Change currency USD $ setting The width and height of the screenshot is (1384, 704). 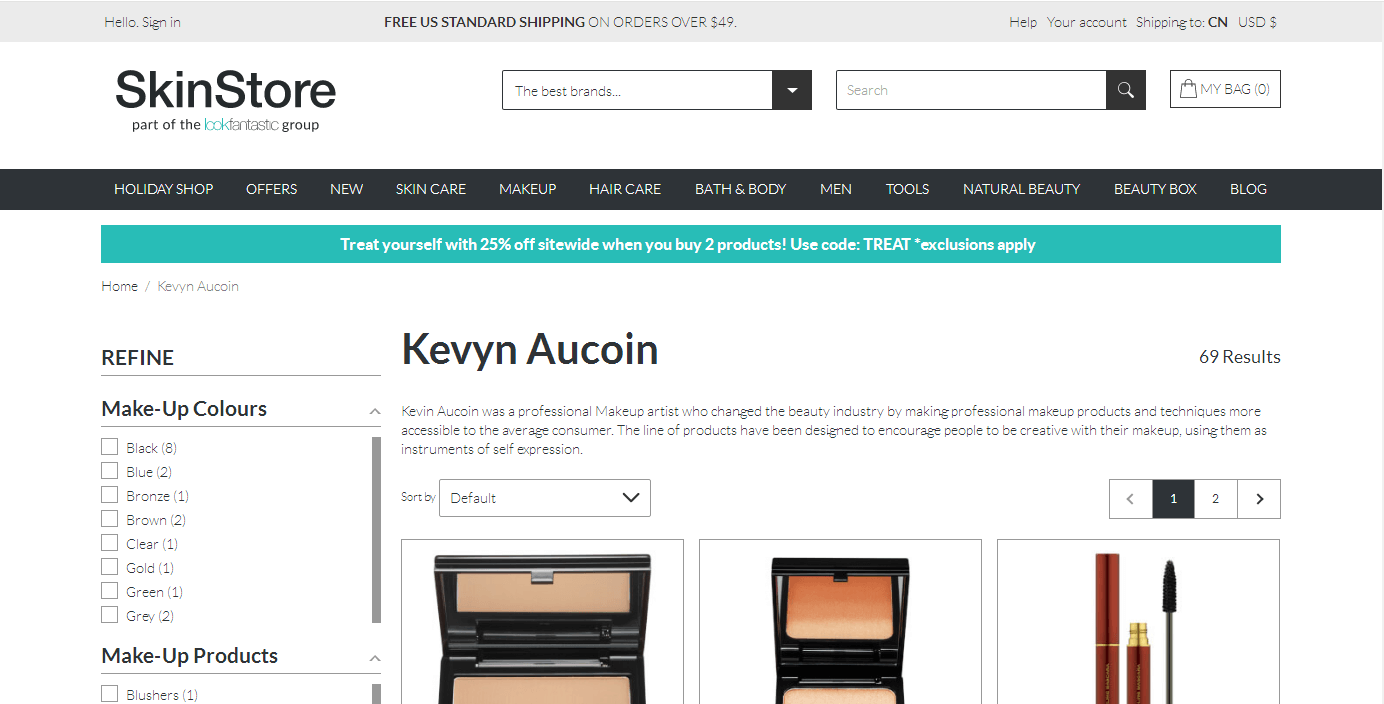pos(1257,22)
